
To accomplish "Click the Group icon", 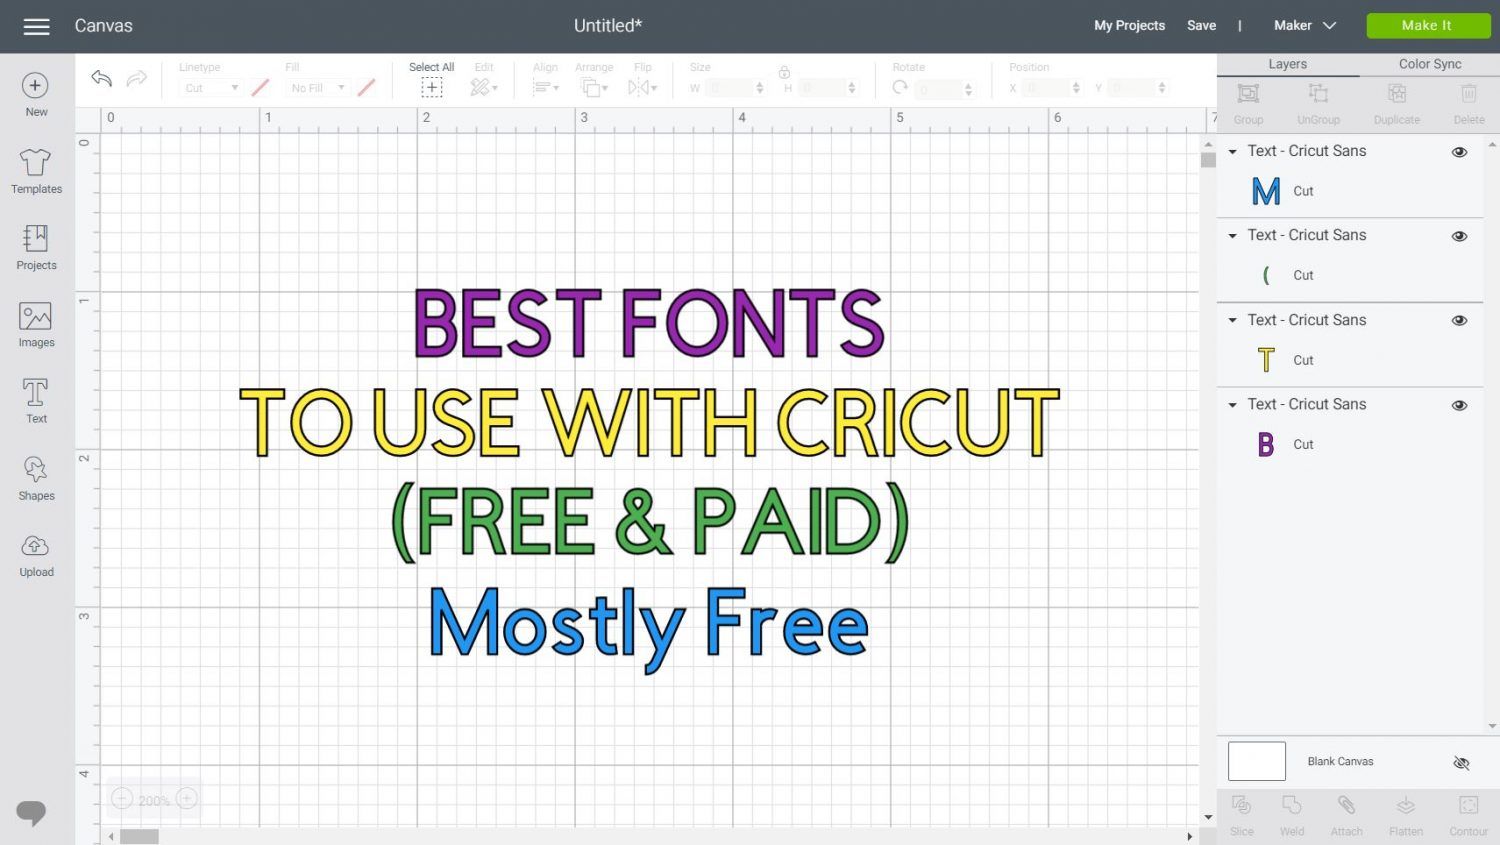I will pos(1248,94).
